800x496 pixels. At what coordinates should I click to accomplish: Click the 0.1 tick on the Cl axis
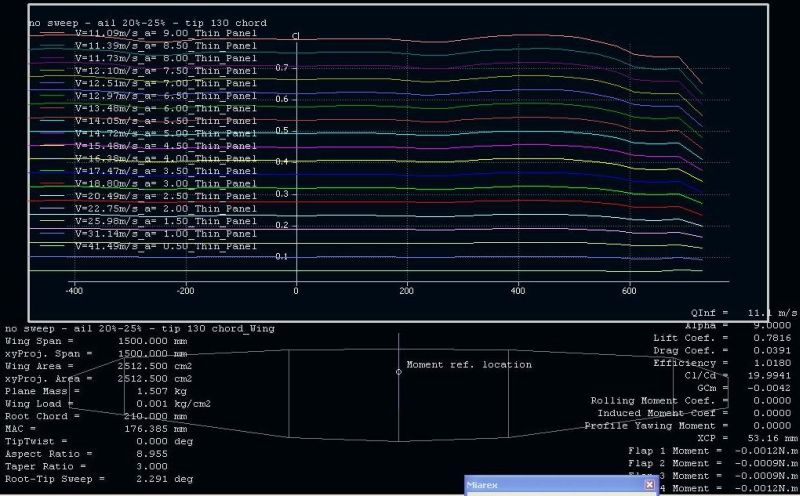[x=282, y=257]
